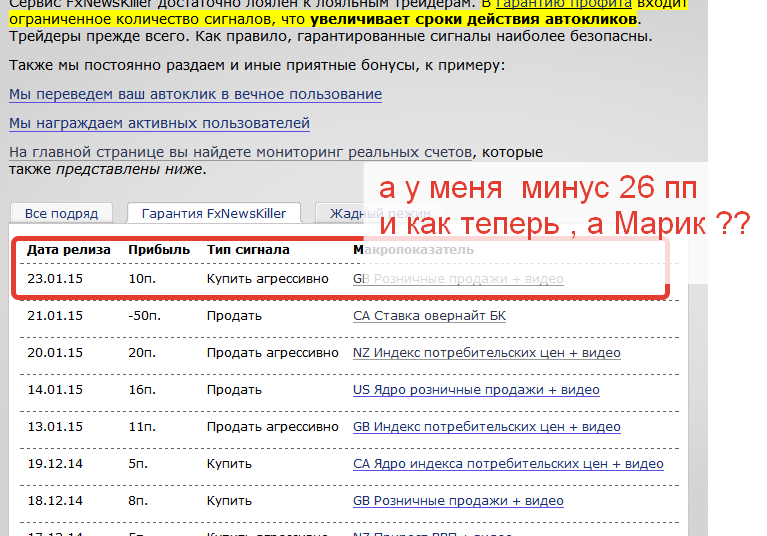This screenshot has height=536, width=767.
Task: Select date cell '18.12.14'
Action: pyautogui.click(x=55, y=501)
